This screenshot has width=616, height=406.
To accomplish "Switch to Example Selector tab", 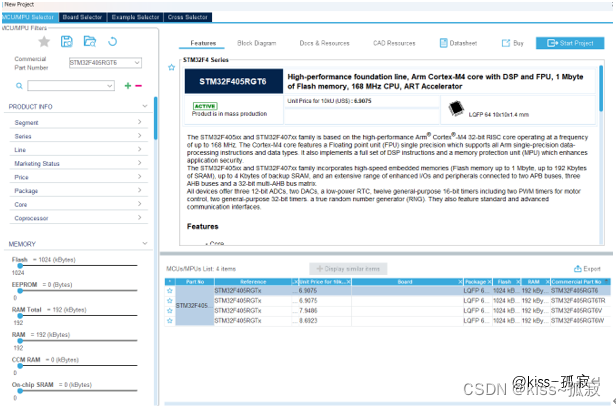I will pyautogui.click(x=135, y=17).
